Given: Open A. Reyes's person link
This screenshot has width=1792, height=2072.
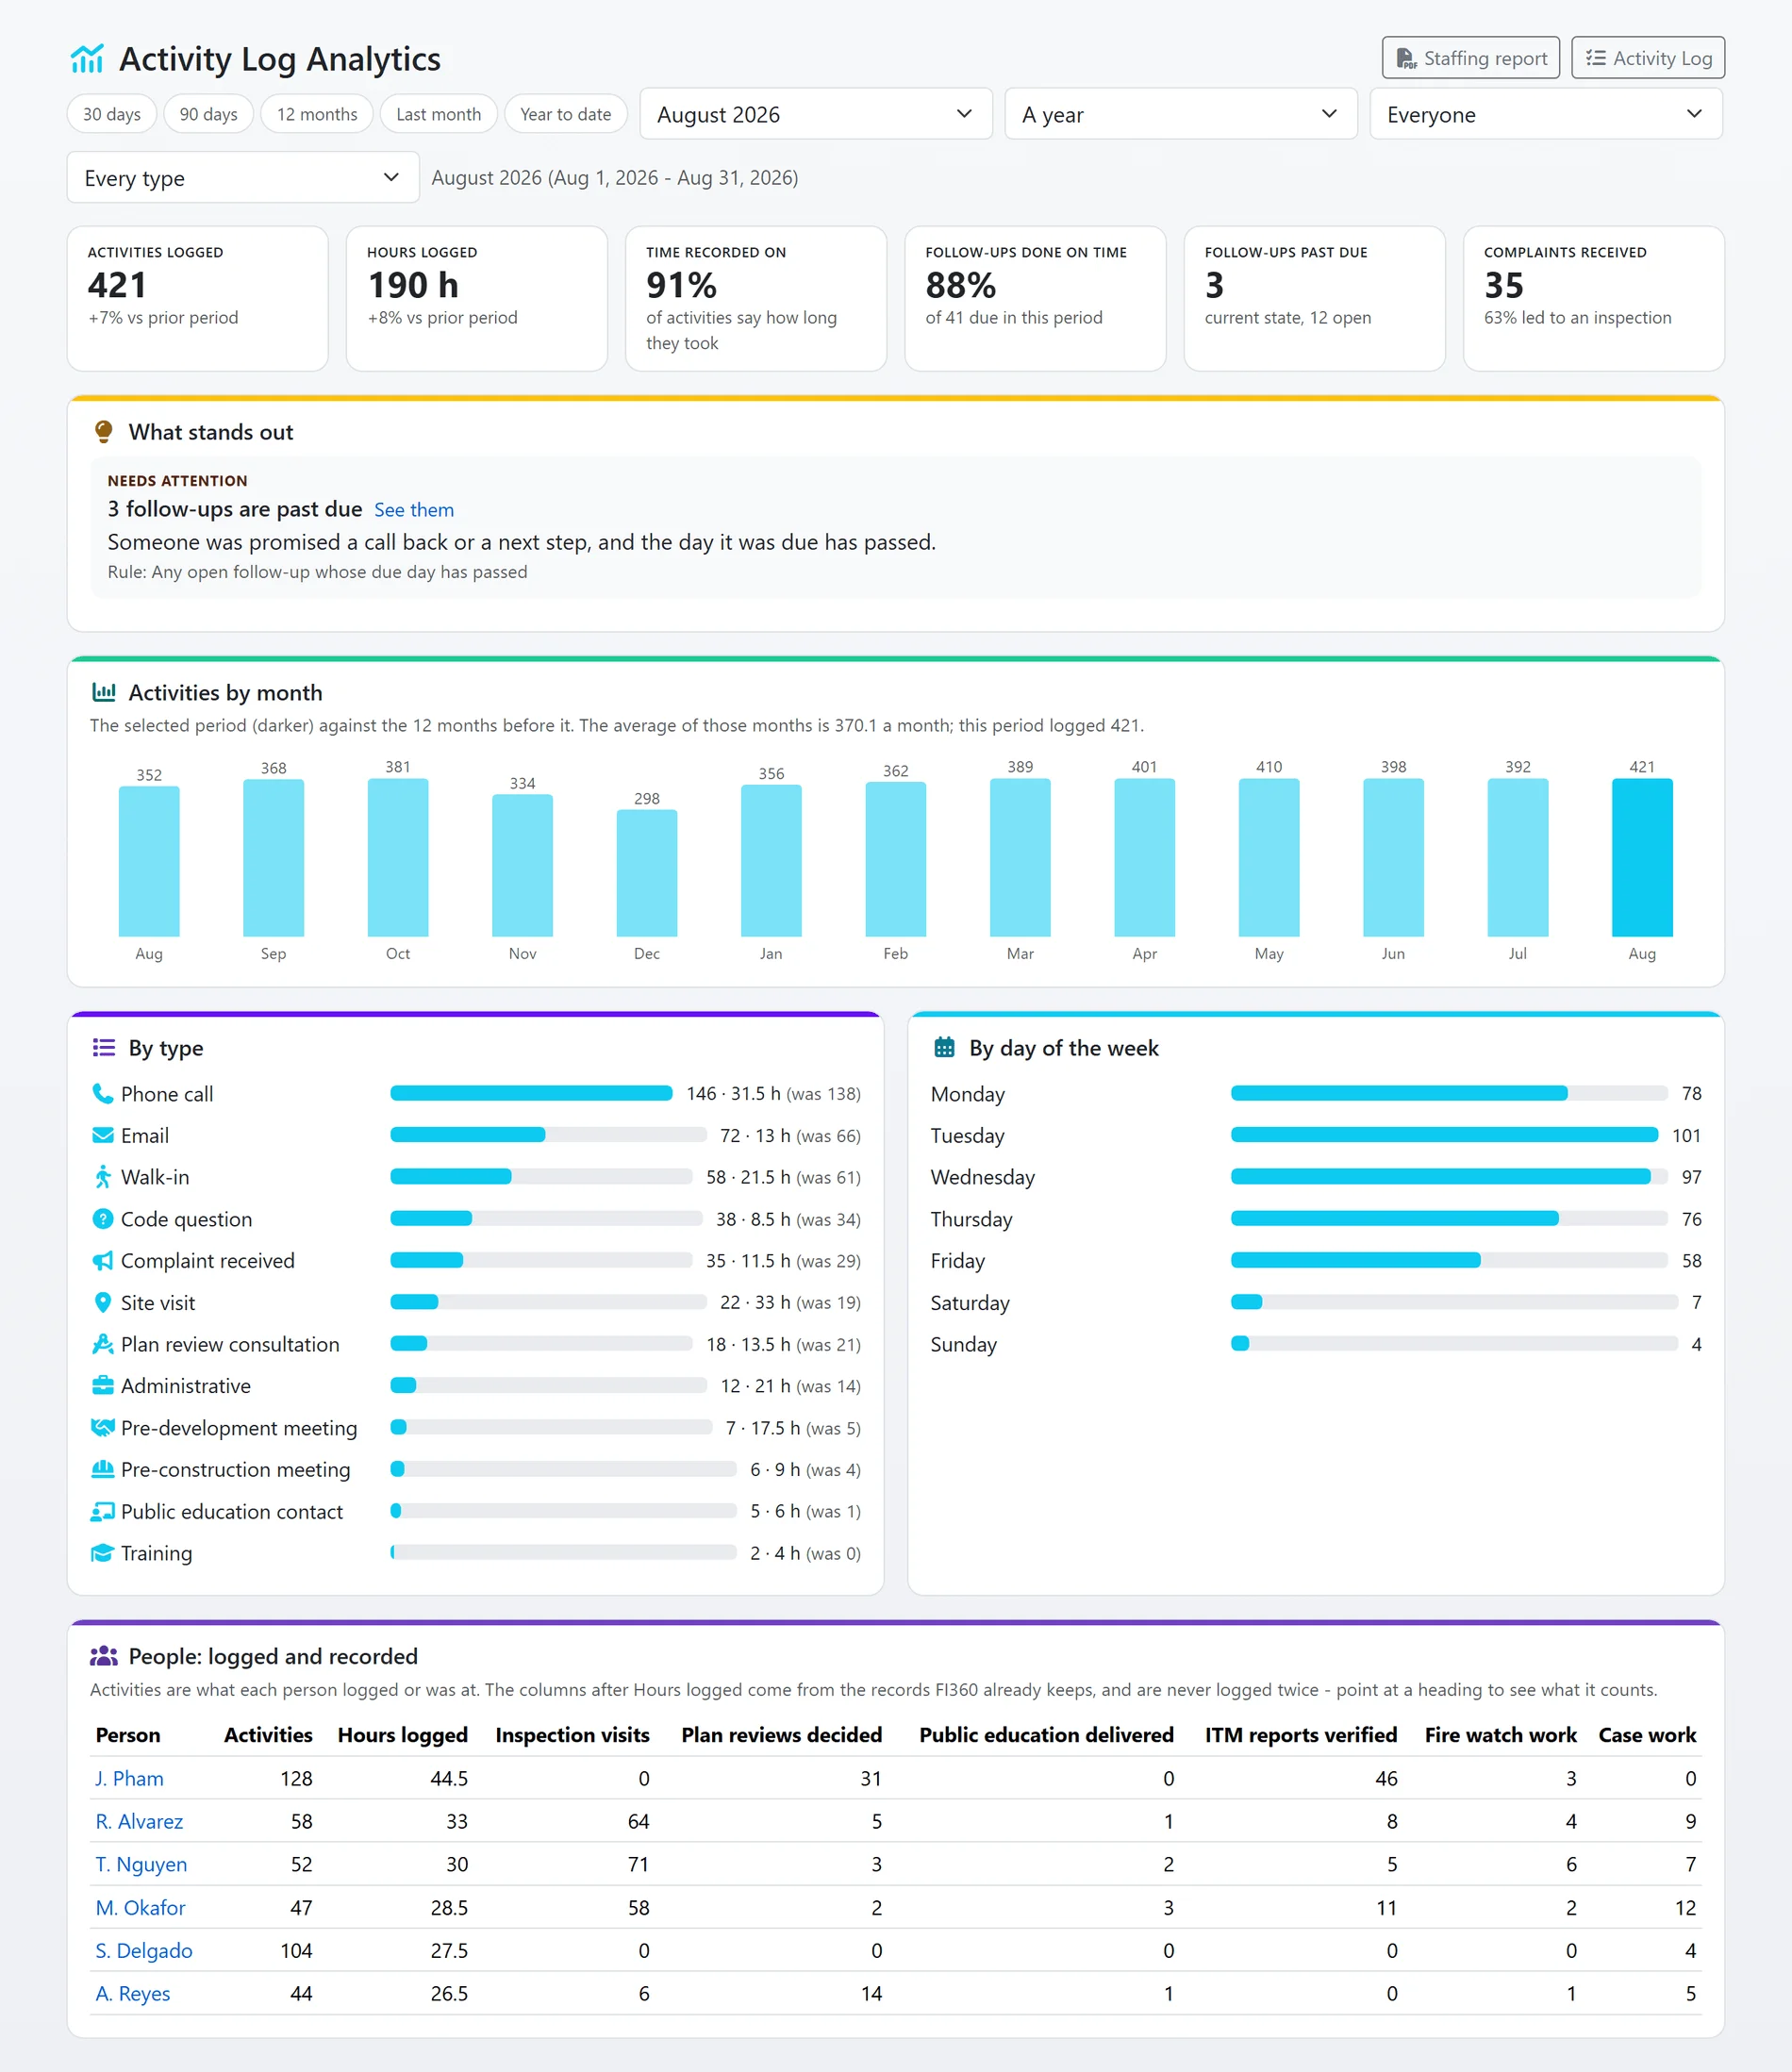Looking at the screenshot, I should pyautogui.click(x=133, y=1993).
